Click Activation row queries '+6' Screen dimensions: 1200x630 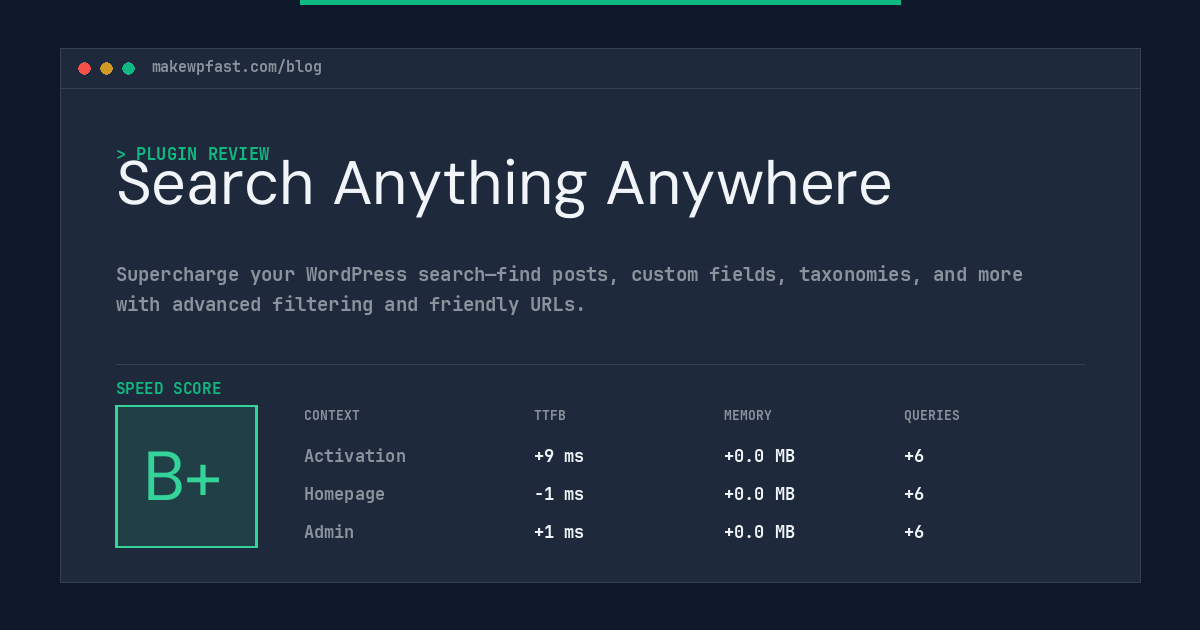[x=914, y=456]
